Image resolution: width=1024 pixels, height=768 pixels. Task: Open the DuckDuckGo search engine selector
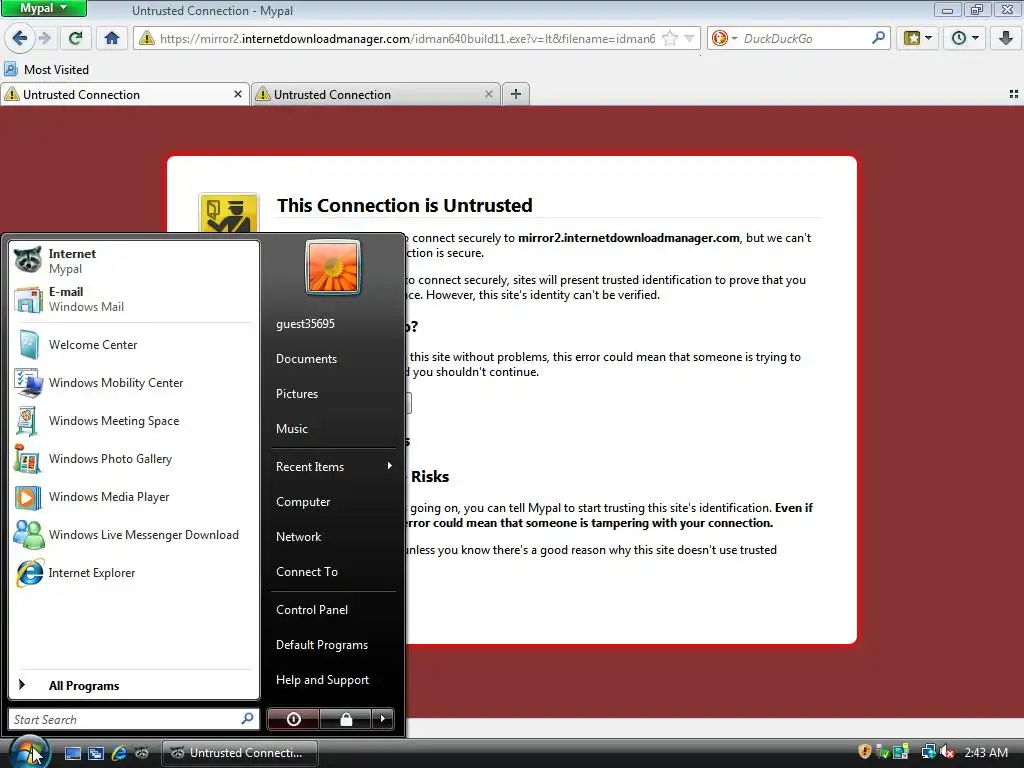(724, 39)
